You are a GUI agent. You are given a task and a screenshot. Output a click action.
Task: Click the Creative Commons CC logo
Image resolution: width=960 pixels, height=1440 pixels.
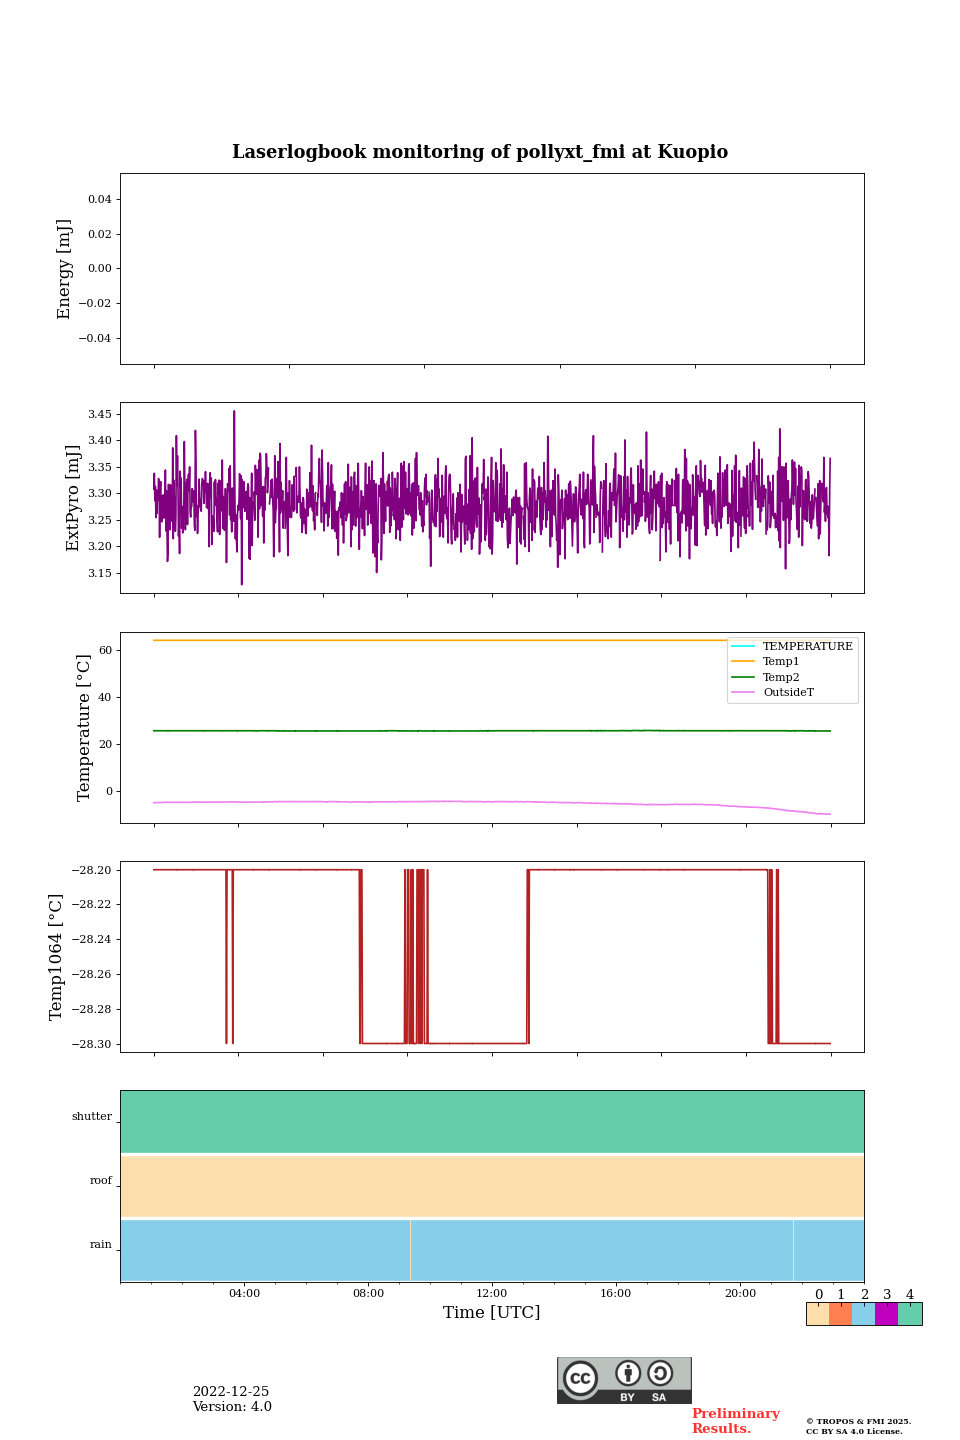click(580, 1378)
